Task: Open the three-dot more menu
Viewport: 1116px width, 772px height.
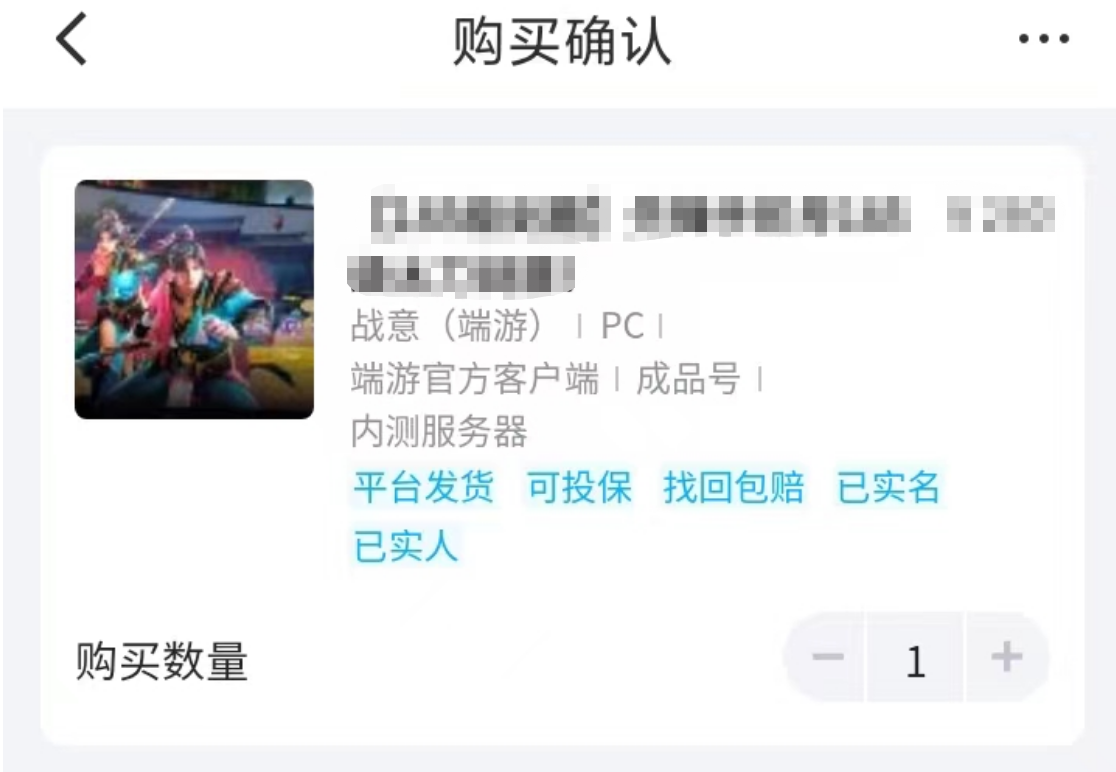Action: click(1043, 39)
